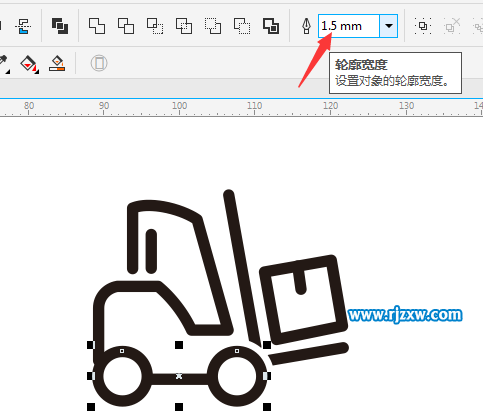Click the 1.5 mm outline width field
This screenshot has width=483, height=415.
(x=349, y=26)
